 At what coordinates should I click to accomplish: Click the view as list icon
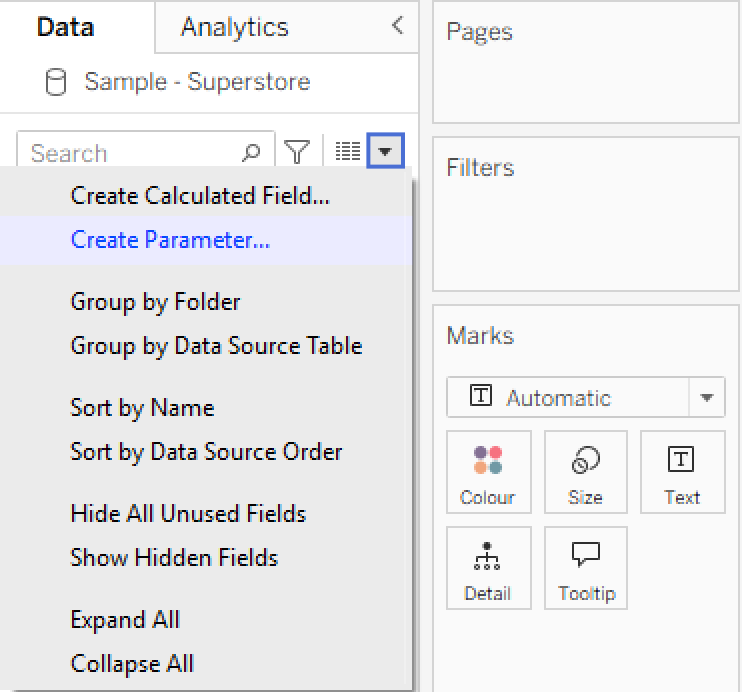[348, 151]
